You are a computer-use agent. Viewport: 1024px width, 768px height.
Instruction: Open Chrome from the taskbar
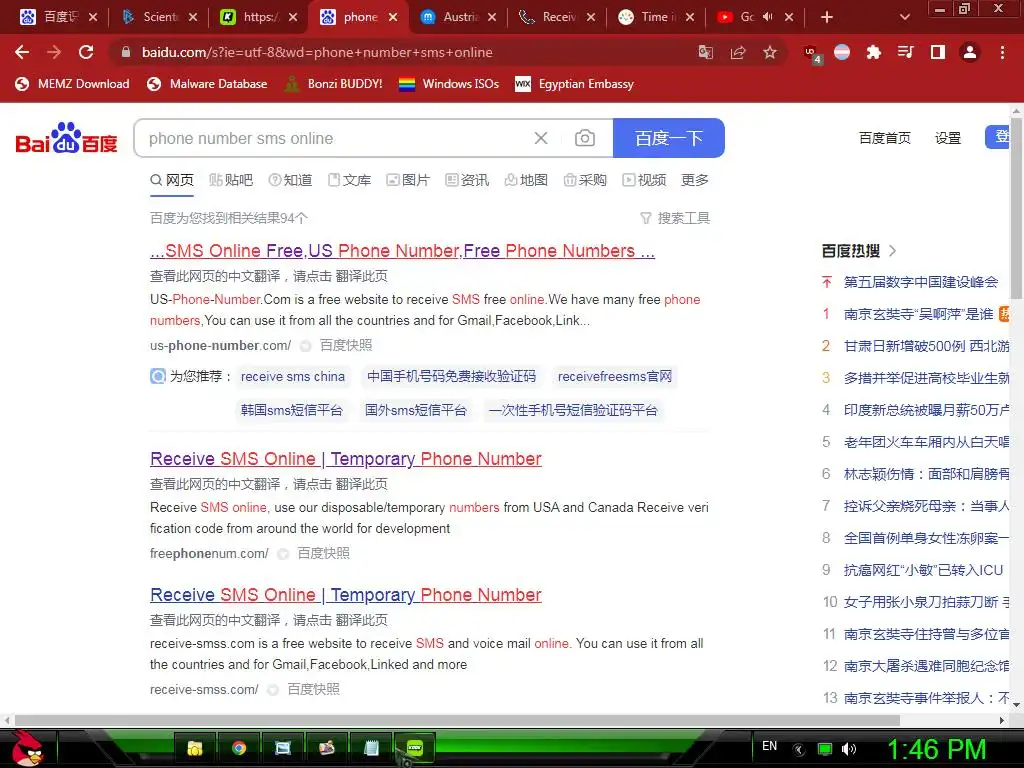click(238, 748)
